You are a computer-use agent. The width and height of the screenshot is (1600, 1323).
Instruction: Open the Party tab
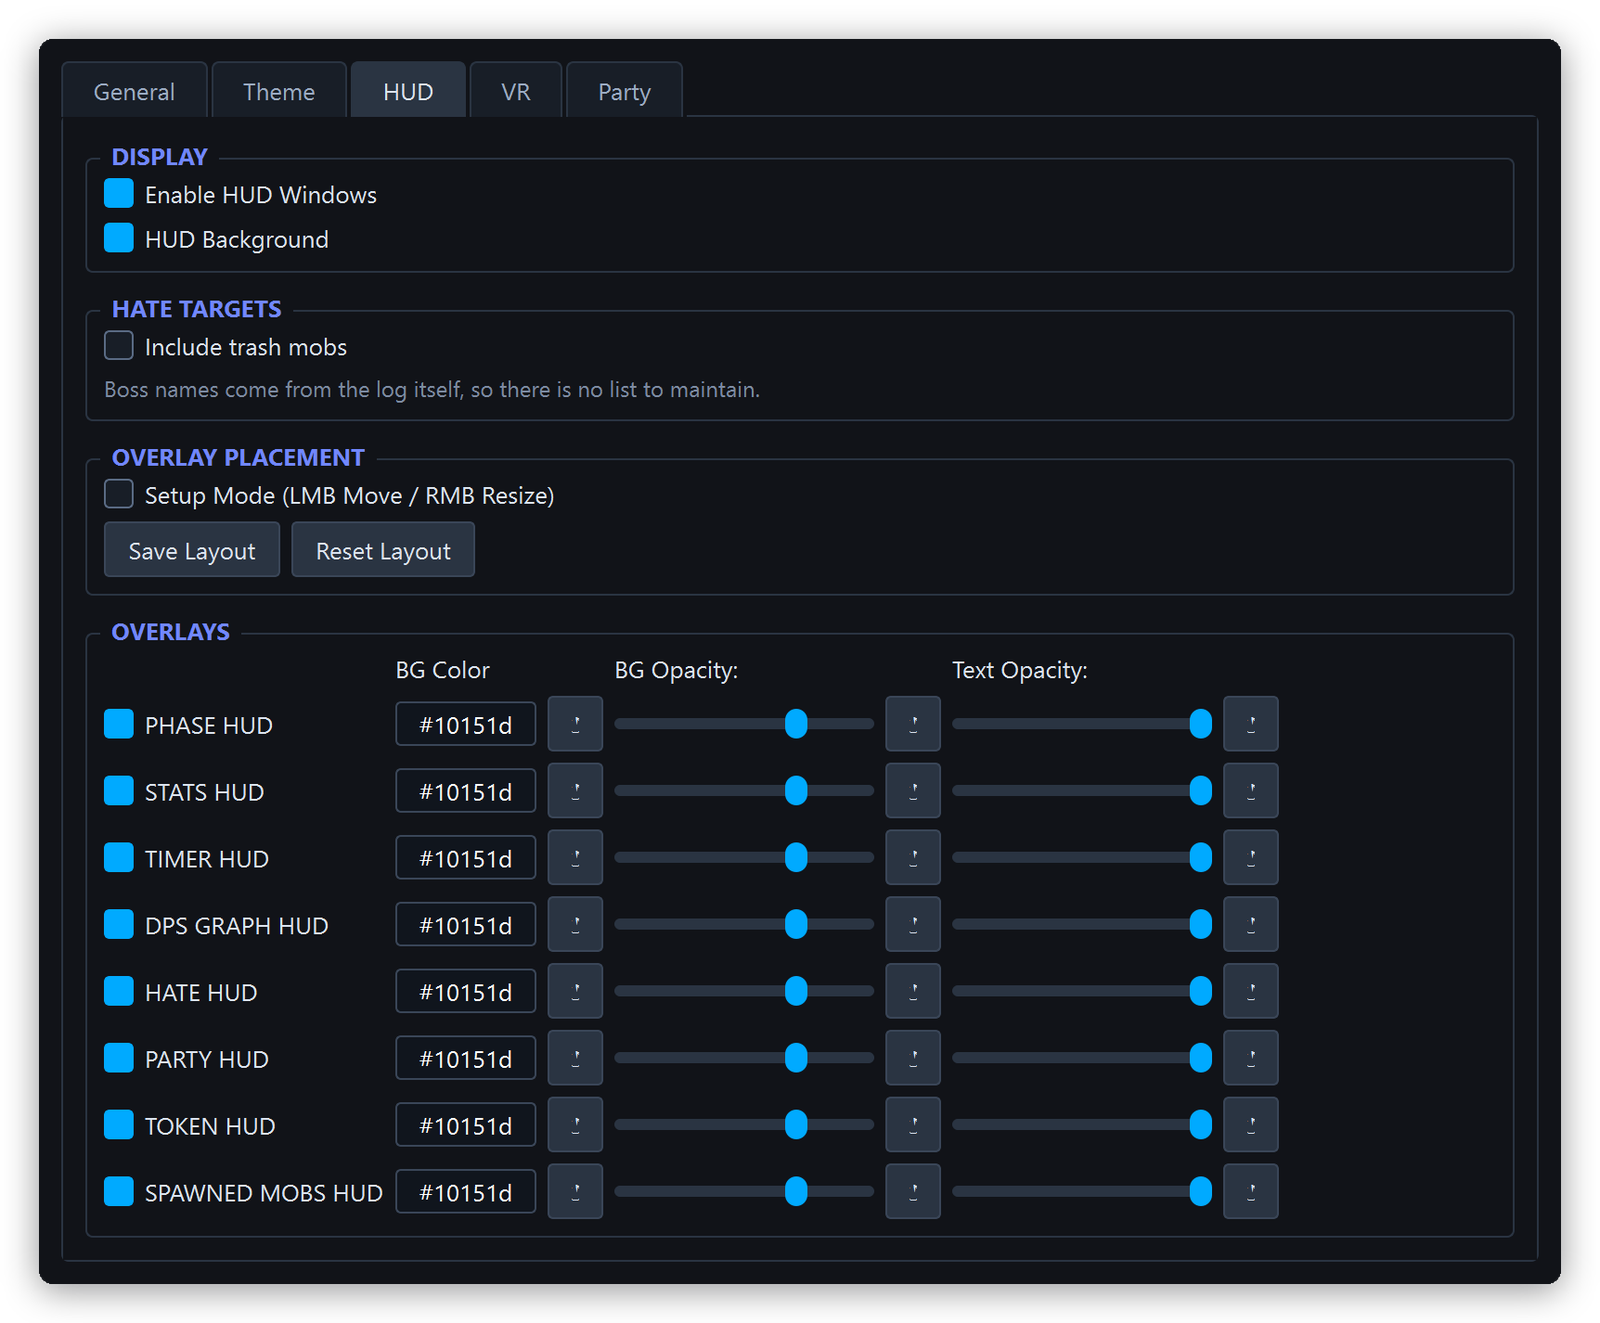pyautogui.click(x=624, y=91)
